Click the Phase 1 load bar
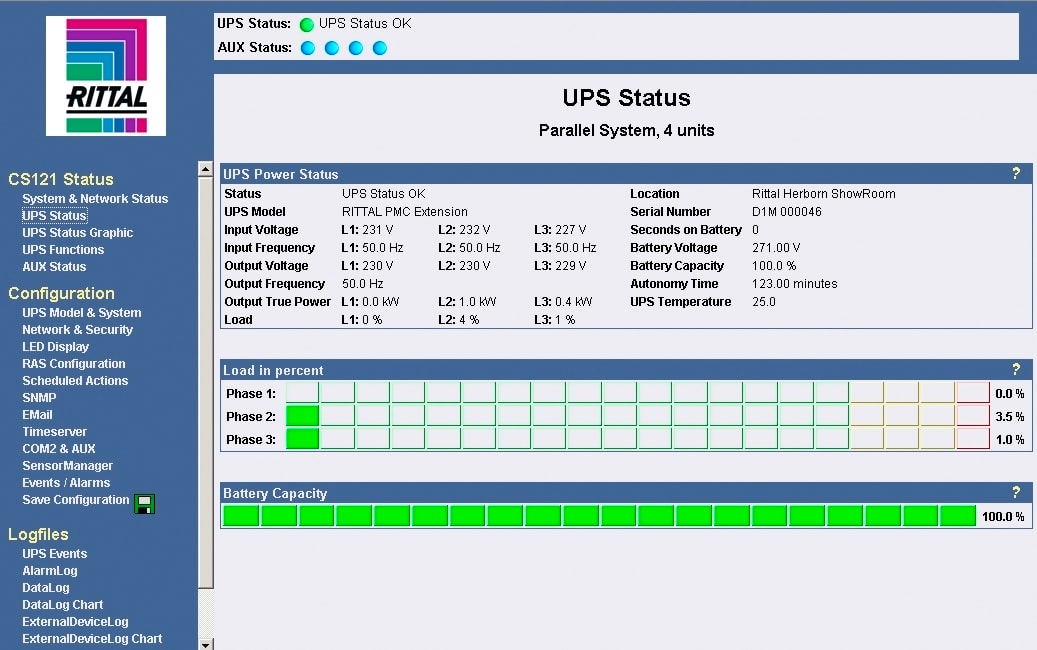1037x650 pixels. pyautogui.click(x=638, y=393)
